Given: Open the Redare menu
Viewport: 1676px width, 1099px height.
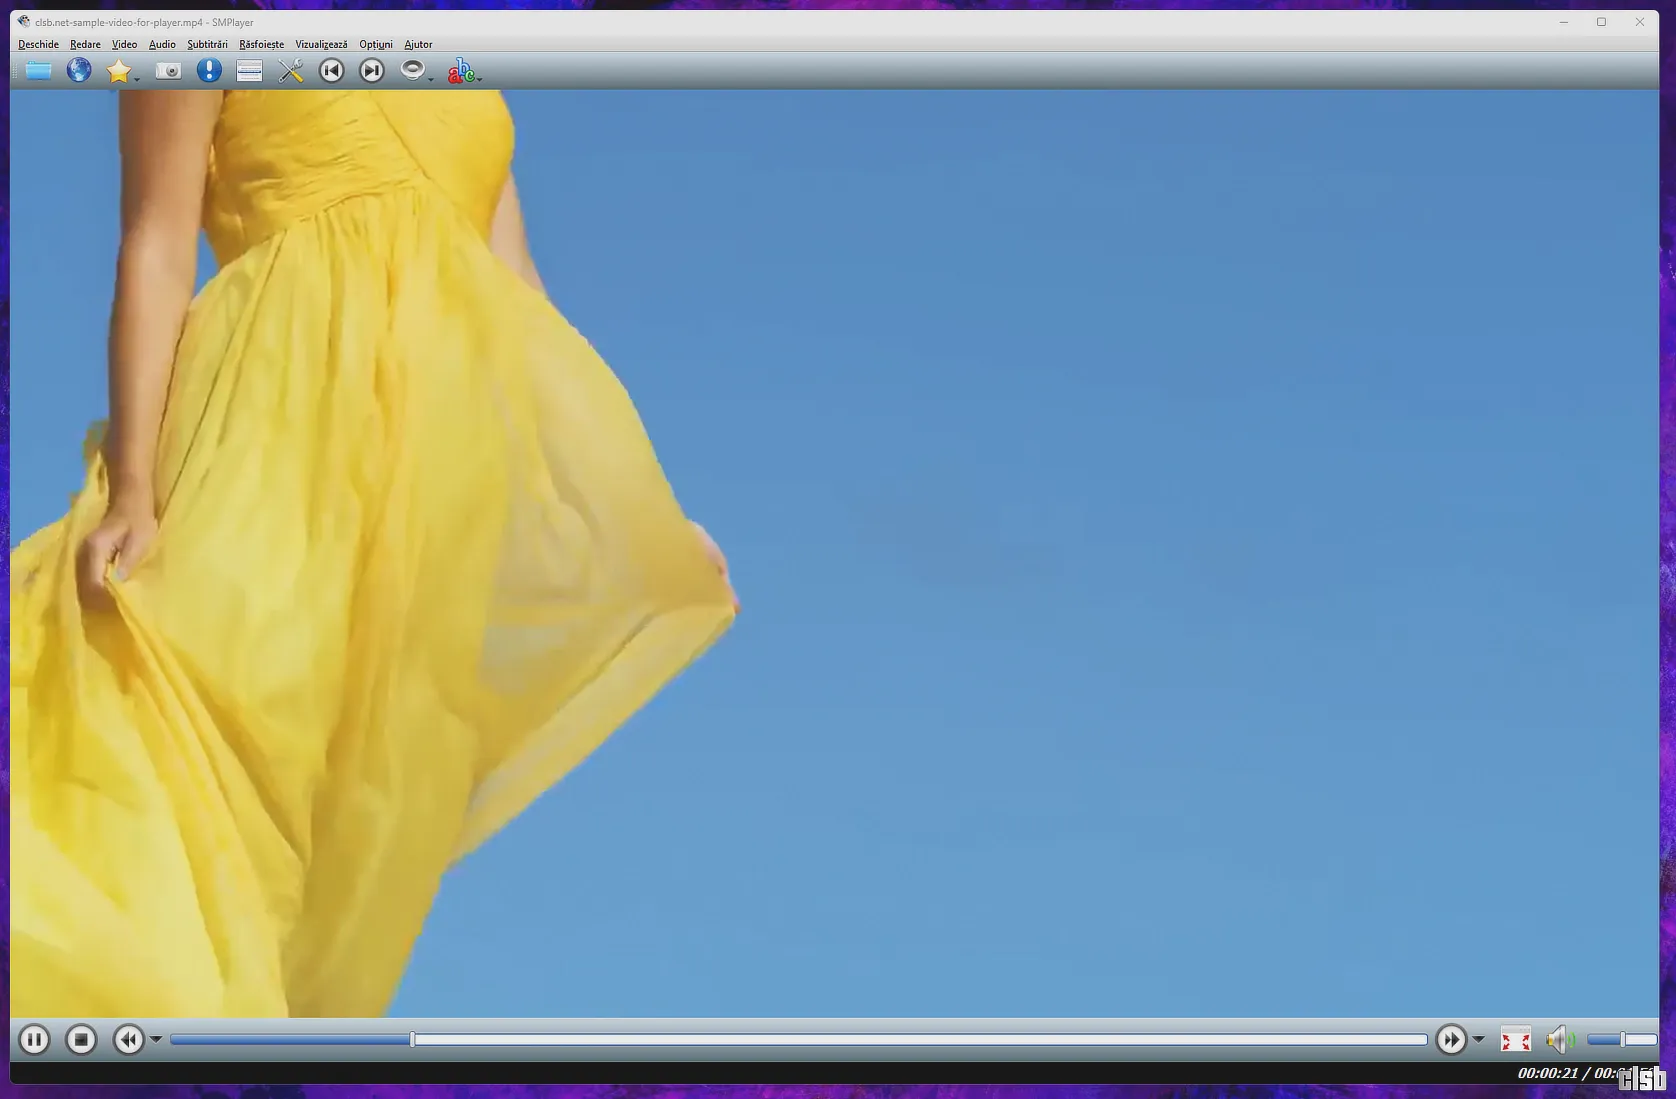Looking at the screenshot, I should [85, 44].
